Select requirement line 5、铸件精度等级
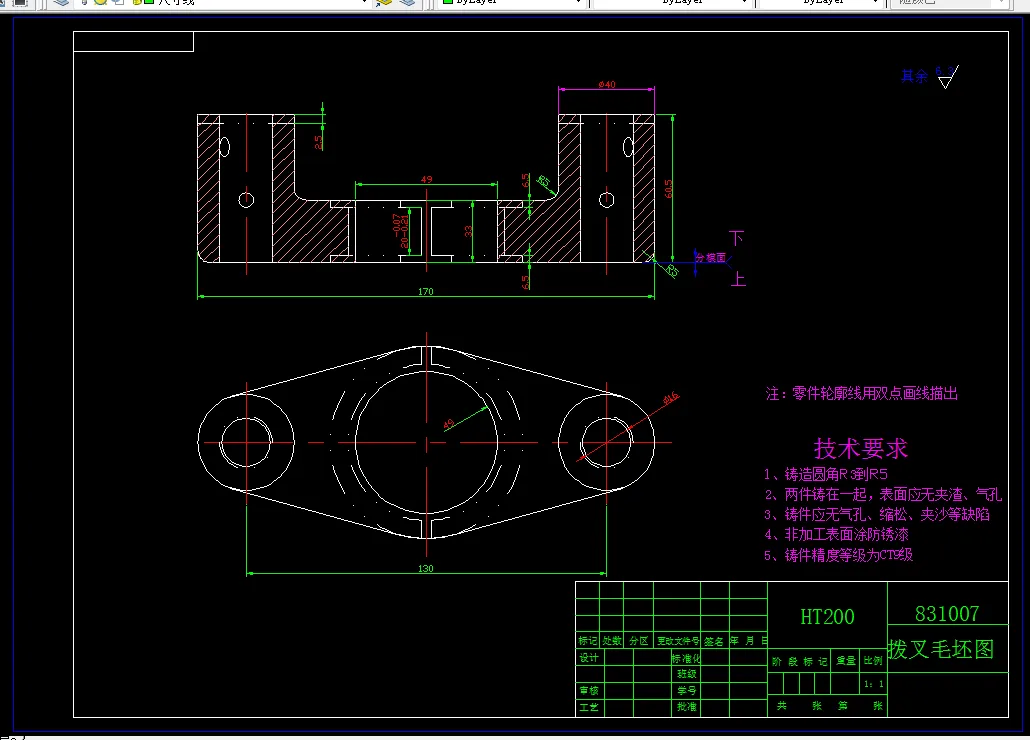The image size is (1030, 740). [838, 555]
